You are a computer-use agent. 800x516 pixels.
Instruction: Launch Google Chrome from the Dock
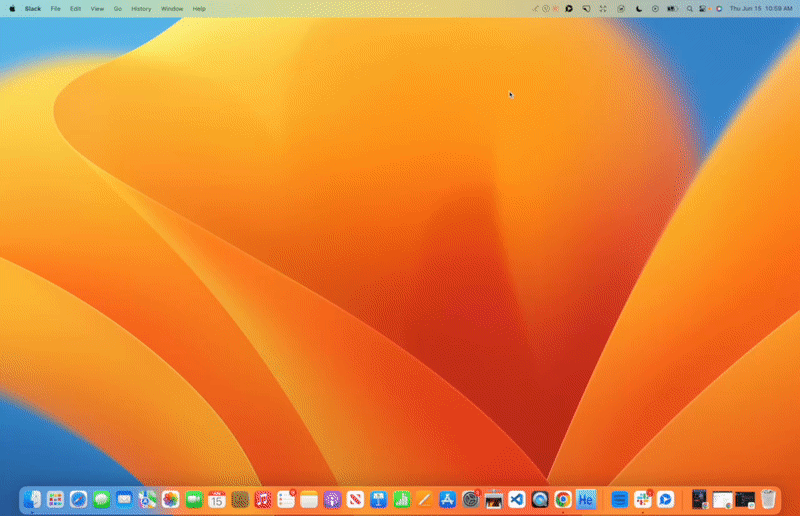pyautogui.click(x=563, y=499)
